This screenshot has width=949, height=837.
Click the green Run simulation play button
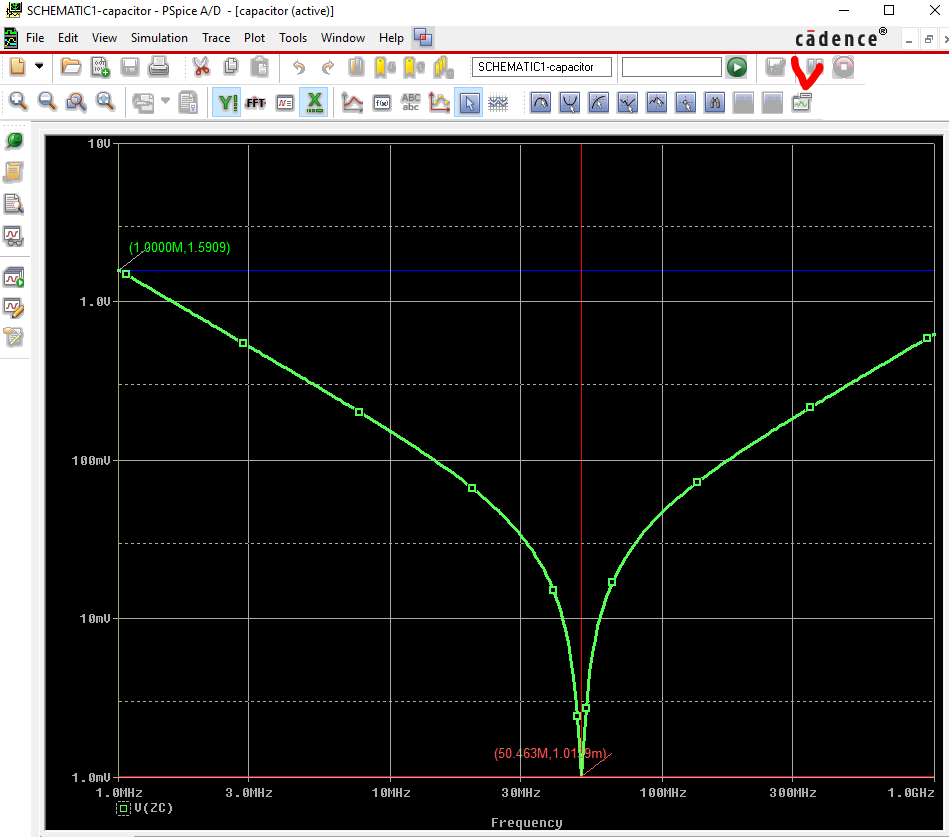[x=737, y=67]
